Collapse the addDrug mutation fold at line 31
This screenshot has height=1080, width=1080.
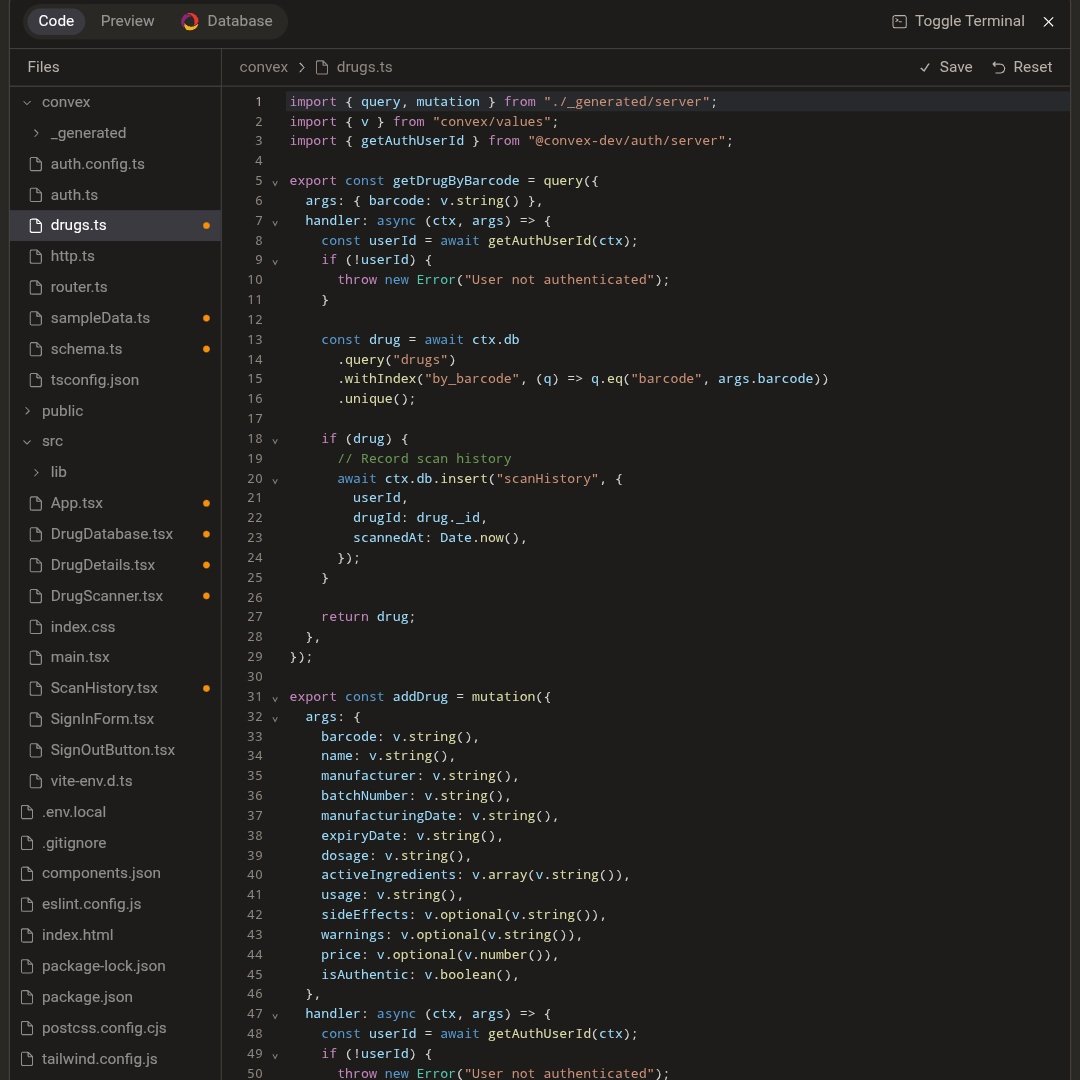click(275, 697)
